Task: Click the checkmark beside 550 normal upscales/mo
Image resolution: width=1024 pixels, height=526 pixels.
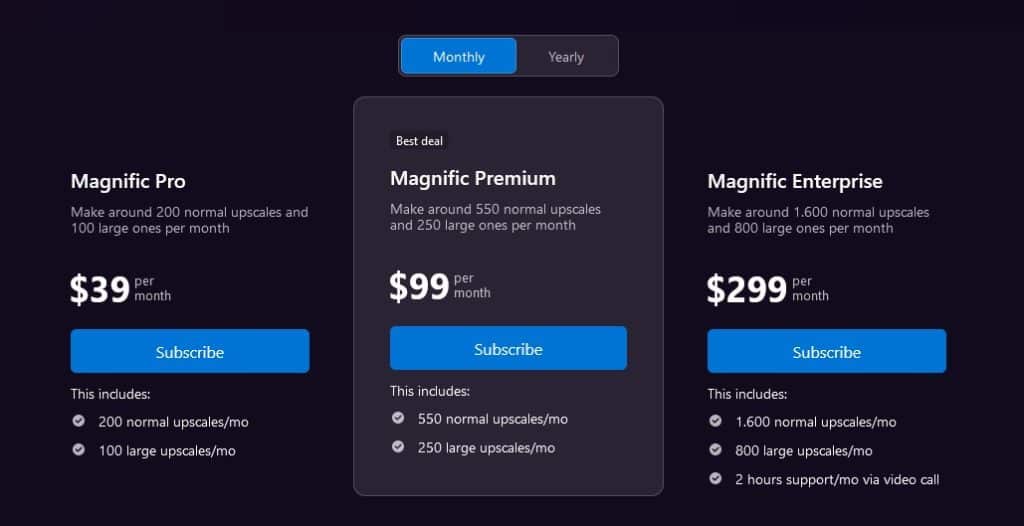Action: [398, 418]
